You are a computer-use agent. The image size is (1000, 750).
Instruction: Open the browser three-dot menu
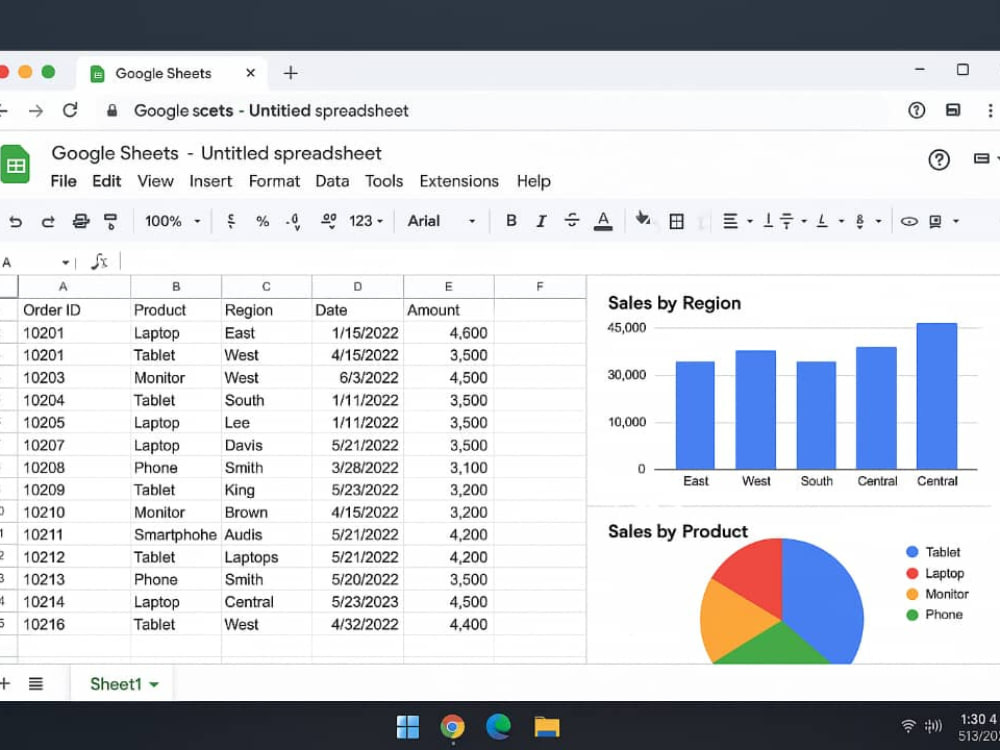click(x=990, y=110)
